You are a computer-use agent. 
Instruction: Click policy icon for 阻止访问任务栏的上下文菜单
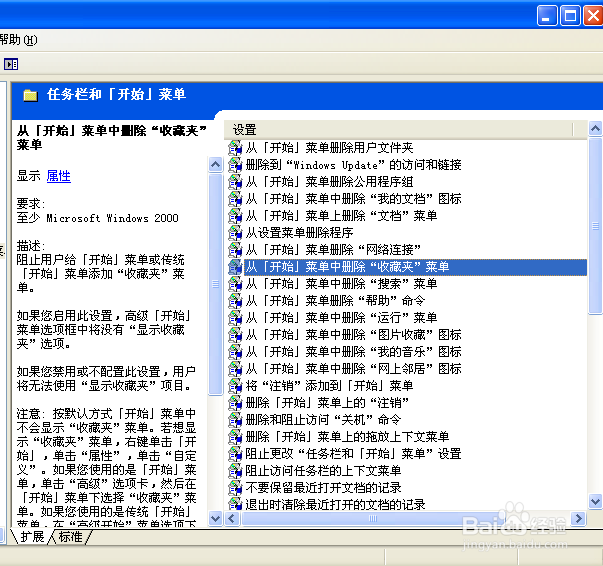235,471
